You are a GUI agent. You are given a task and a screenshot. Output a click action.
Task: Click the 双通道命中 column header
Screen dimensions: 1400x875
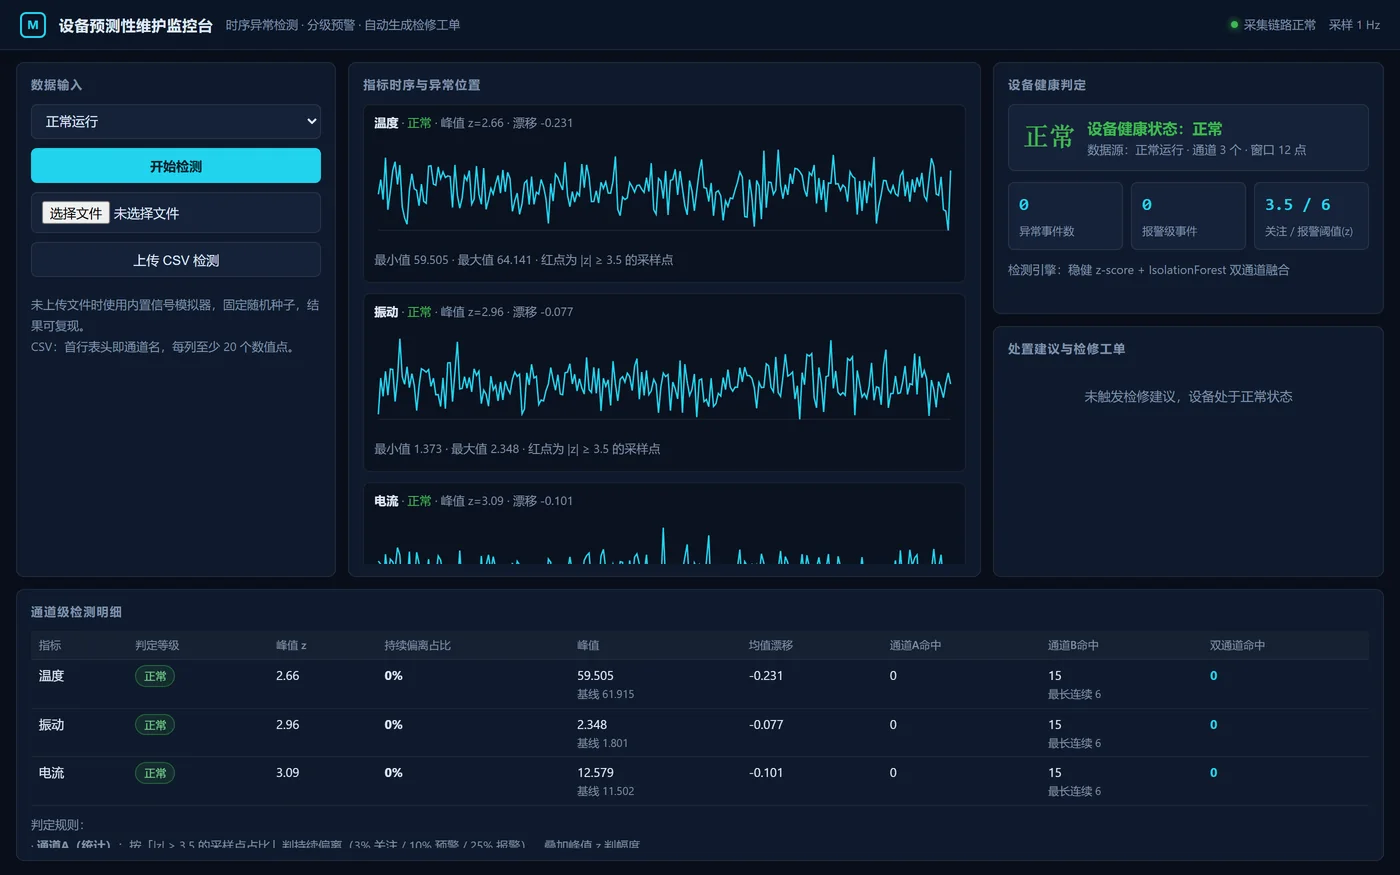(1237, 645)
